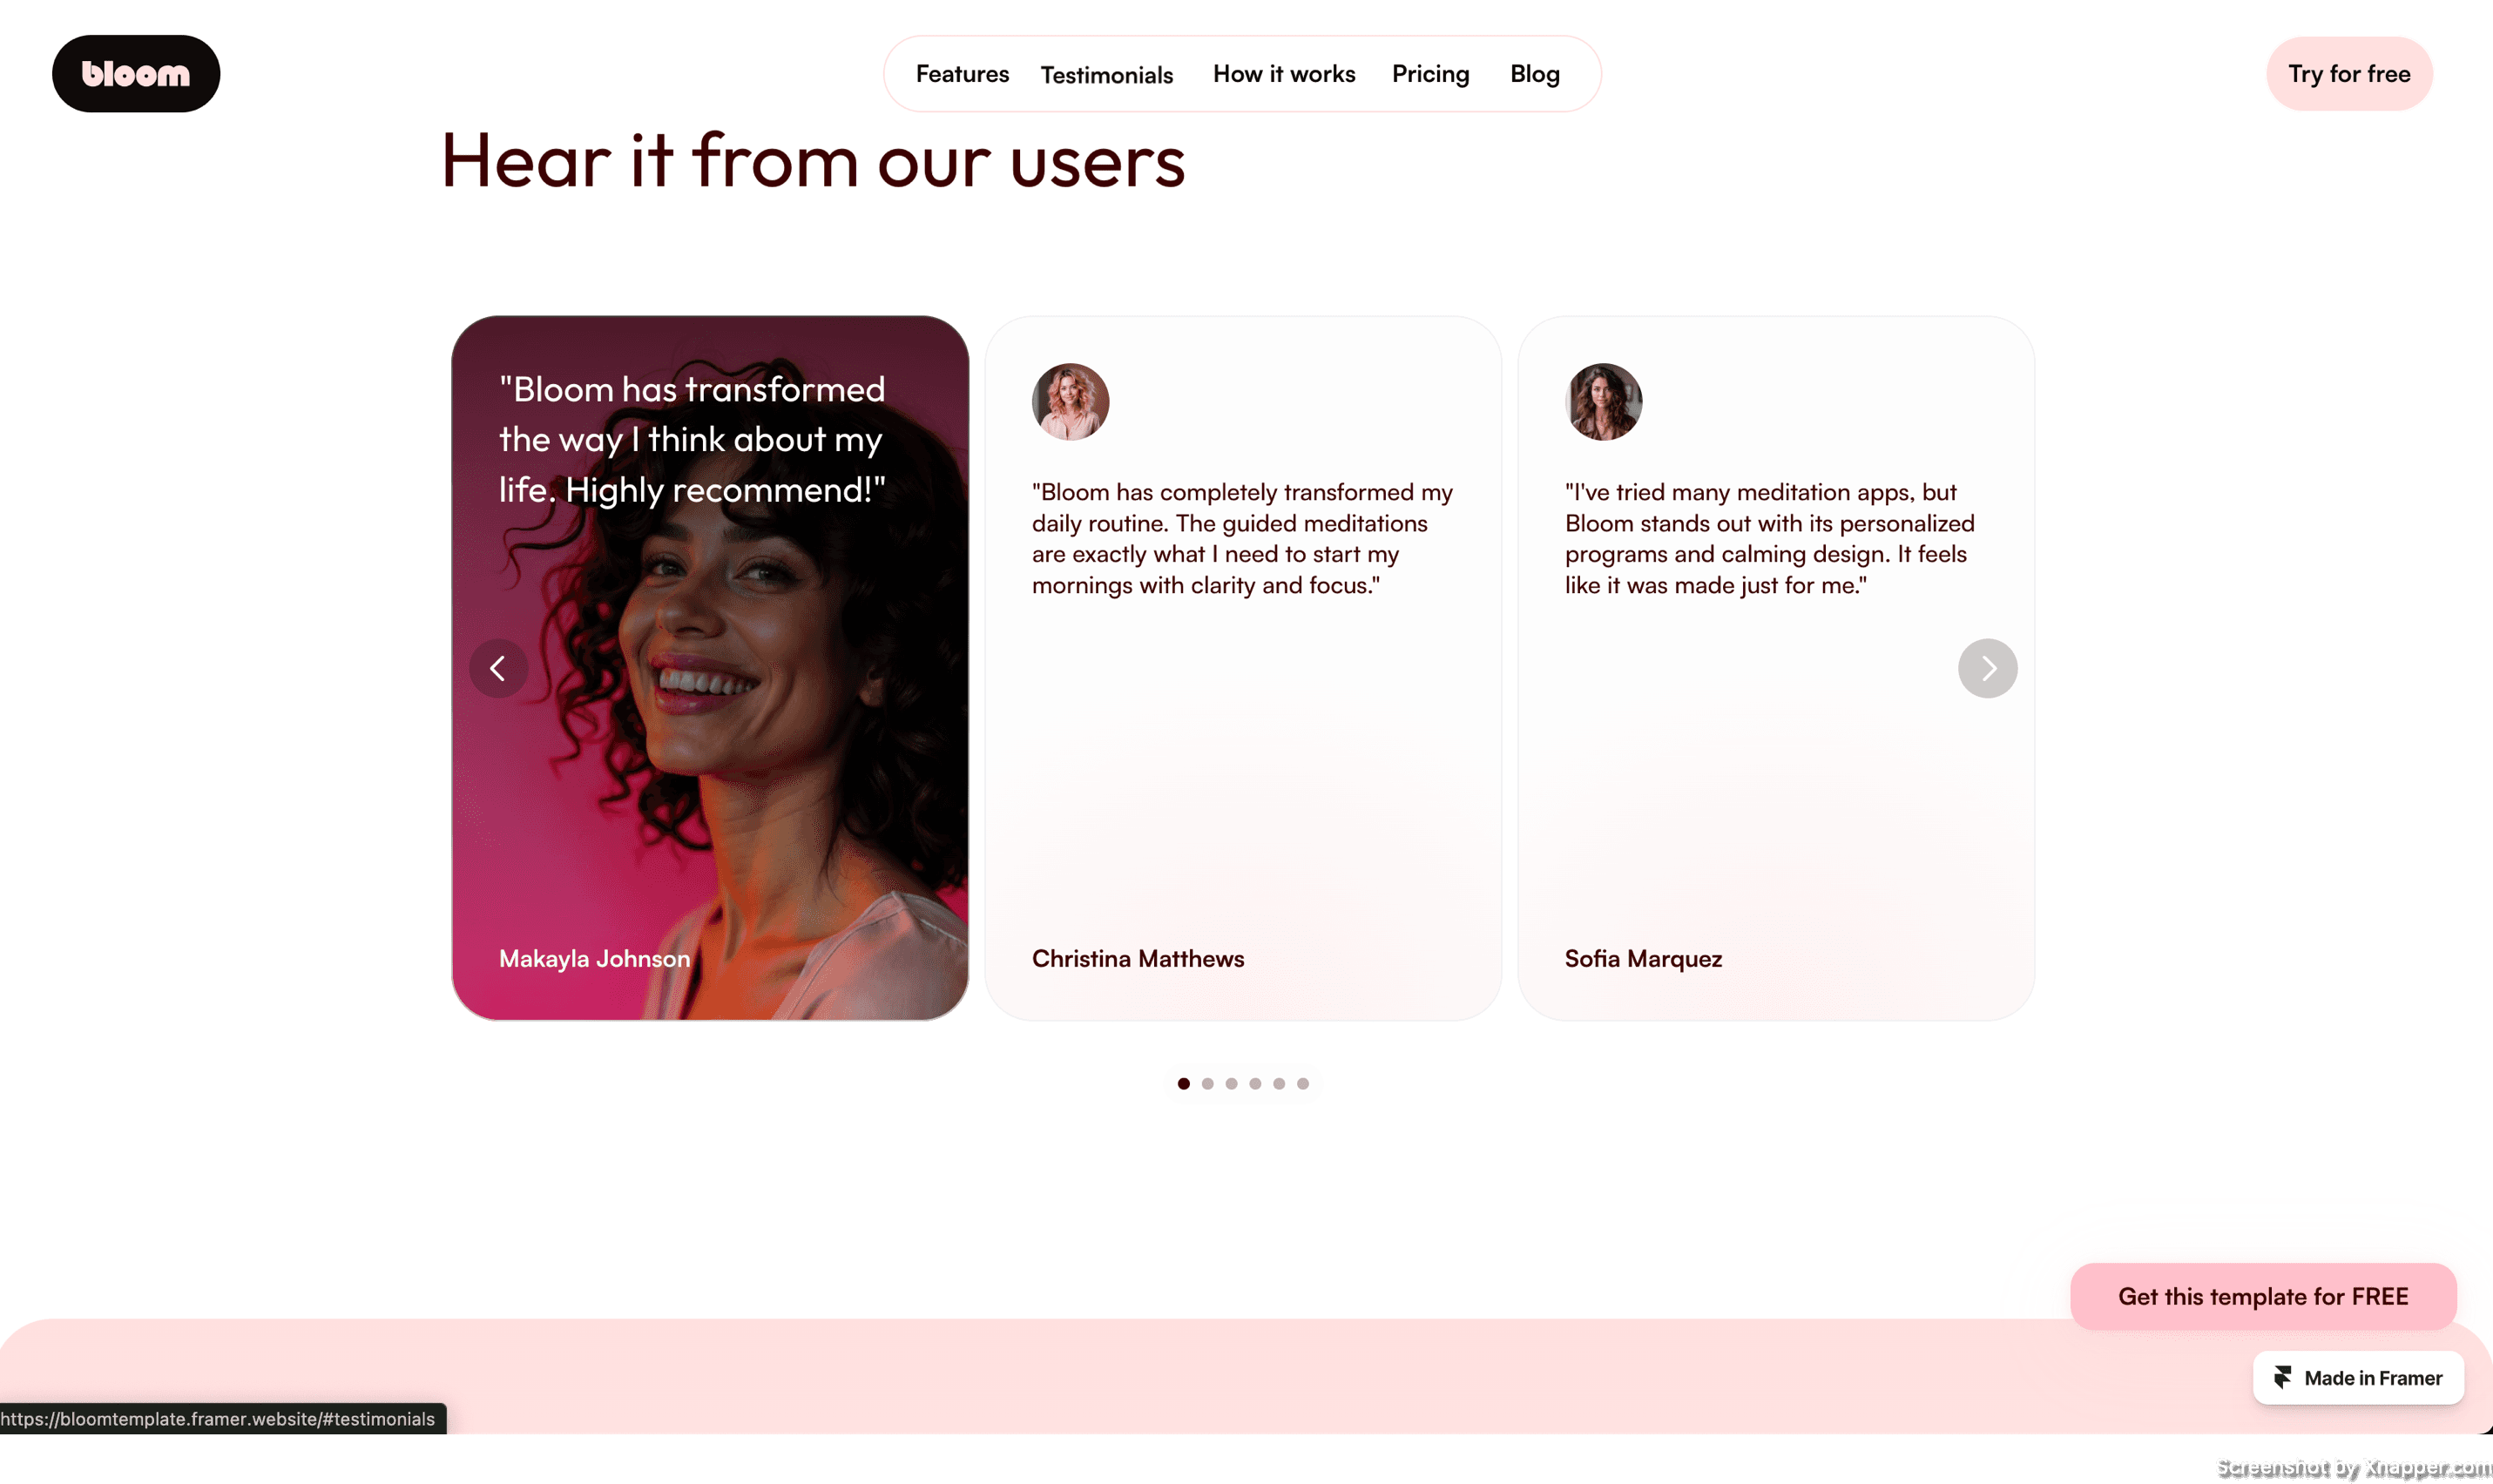Click Get this template for FREE
Viewport: 2493px width, 1484px height.
pyautogui.click(x=2263, y=1296)
